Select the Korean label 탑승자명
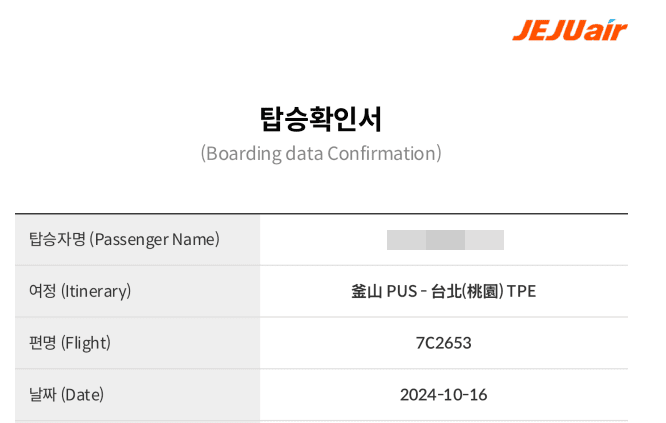 point(57,239)
